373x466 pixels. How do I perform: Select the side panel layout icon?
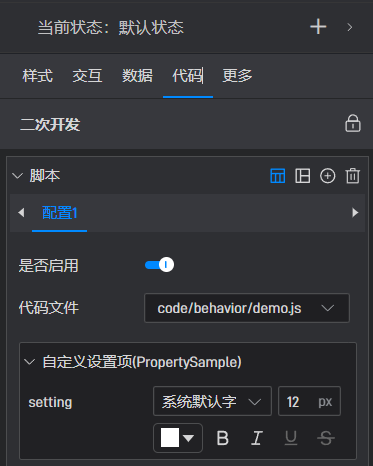pos(303,176)
